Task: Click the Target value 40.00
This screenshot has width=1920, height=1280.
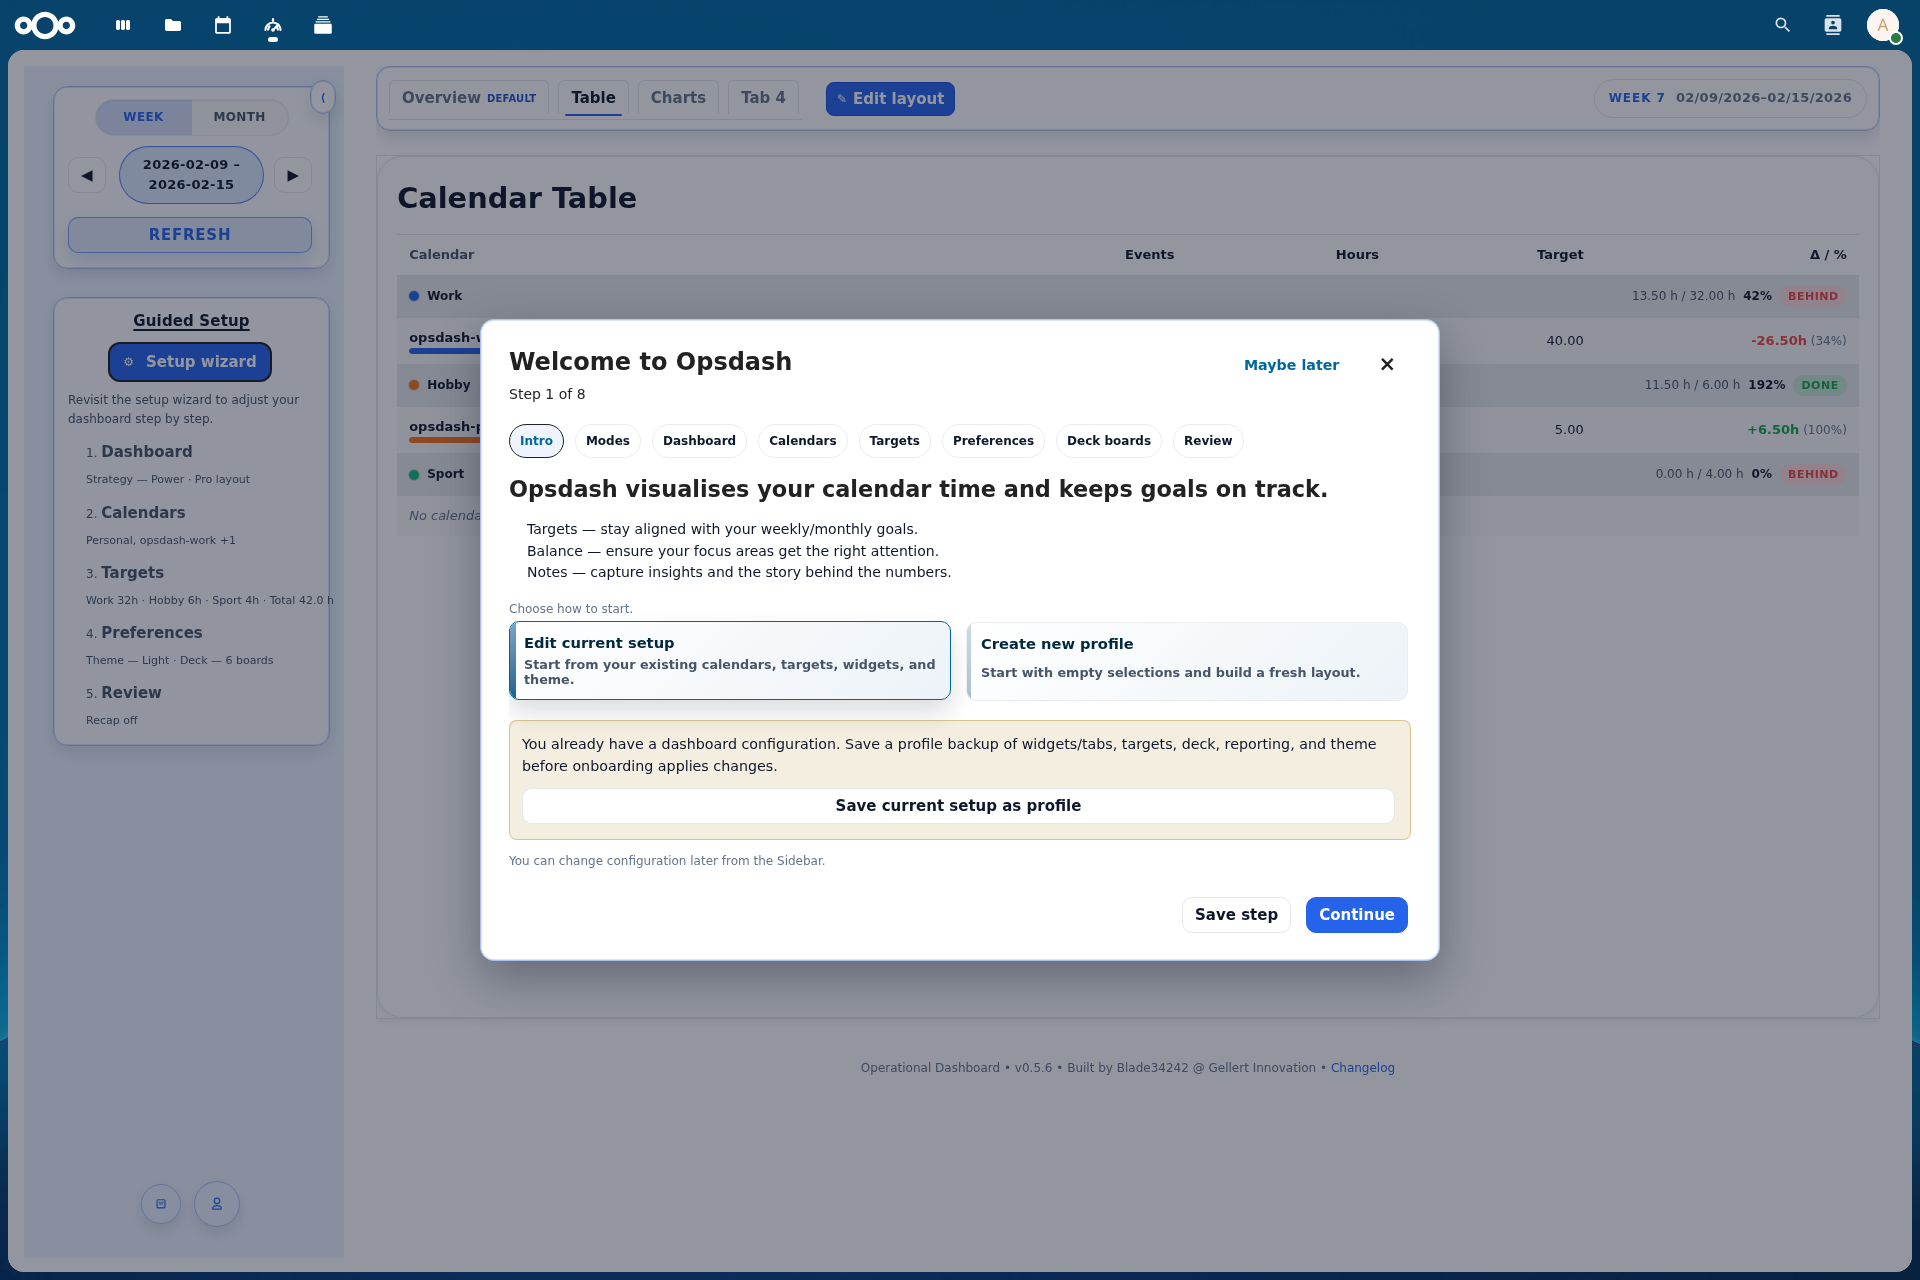Action: [1565, 341]
